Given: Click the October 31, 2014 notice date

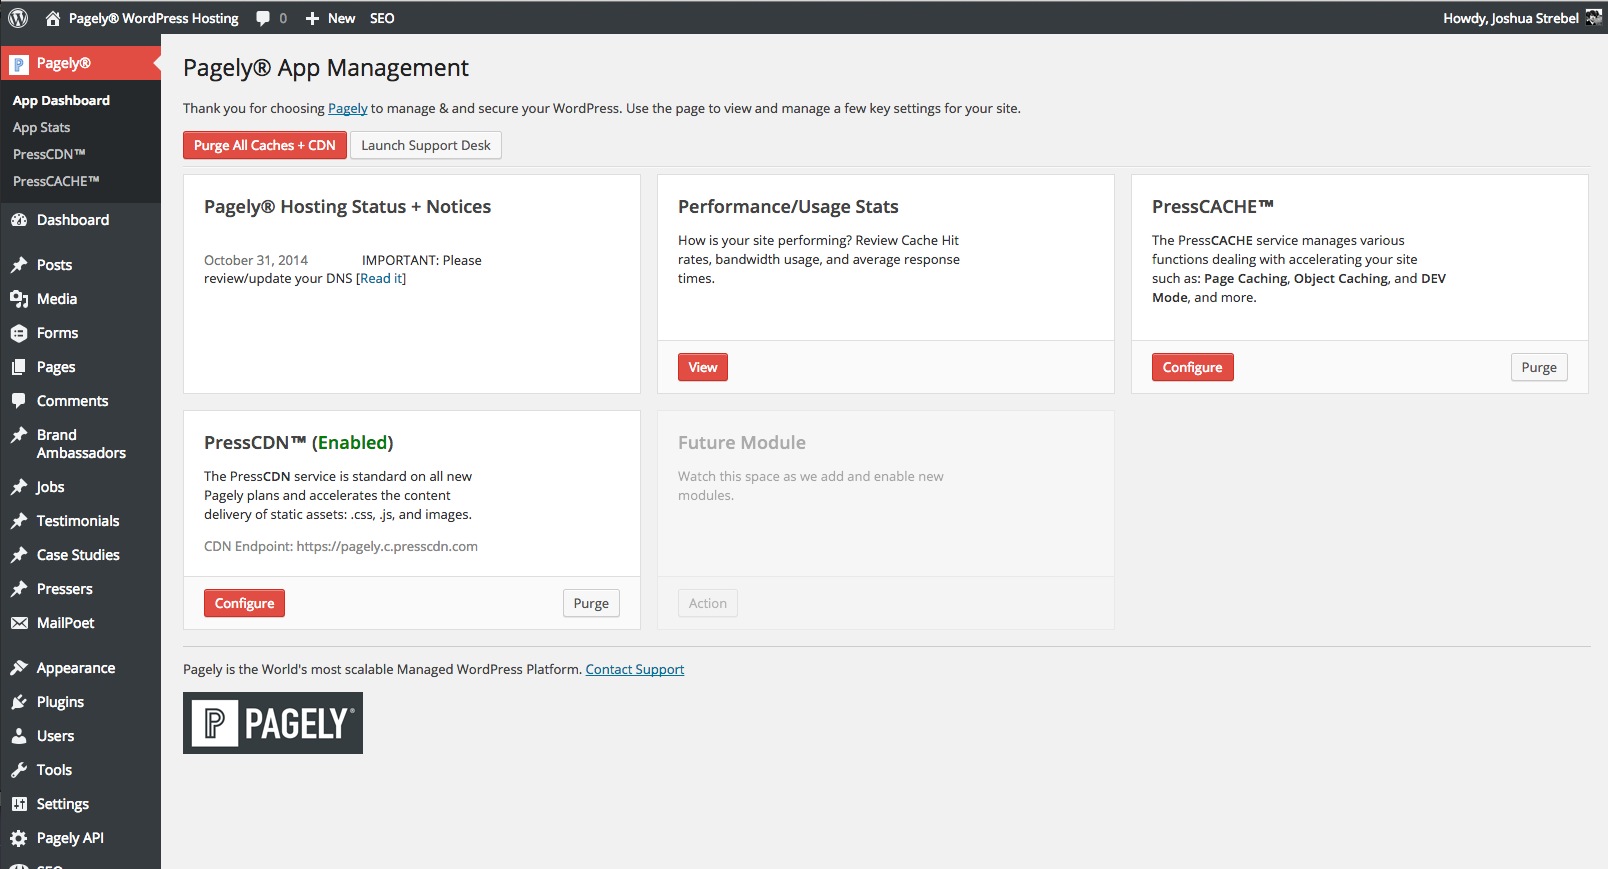Looking at the screenshot, I should click(256, 260).
